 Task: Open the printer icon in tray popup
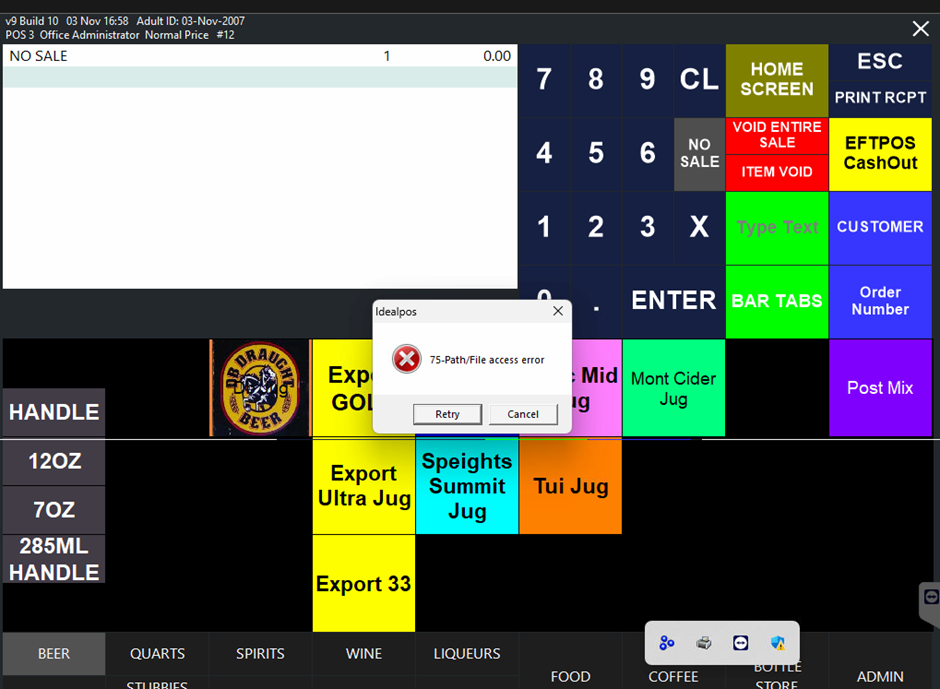(x=704, y=643)
